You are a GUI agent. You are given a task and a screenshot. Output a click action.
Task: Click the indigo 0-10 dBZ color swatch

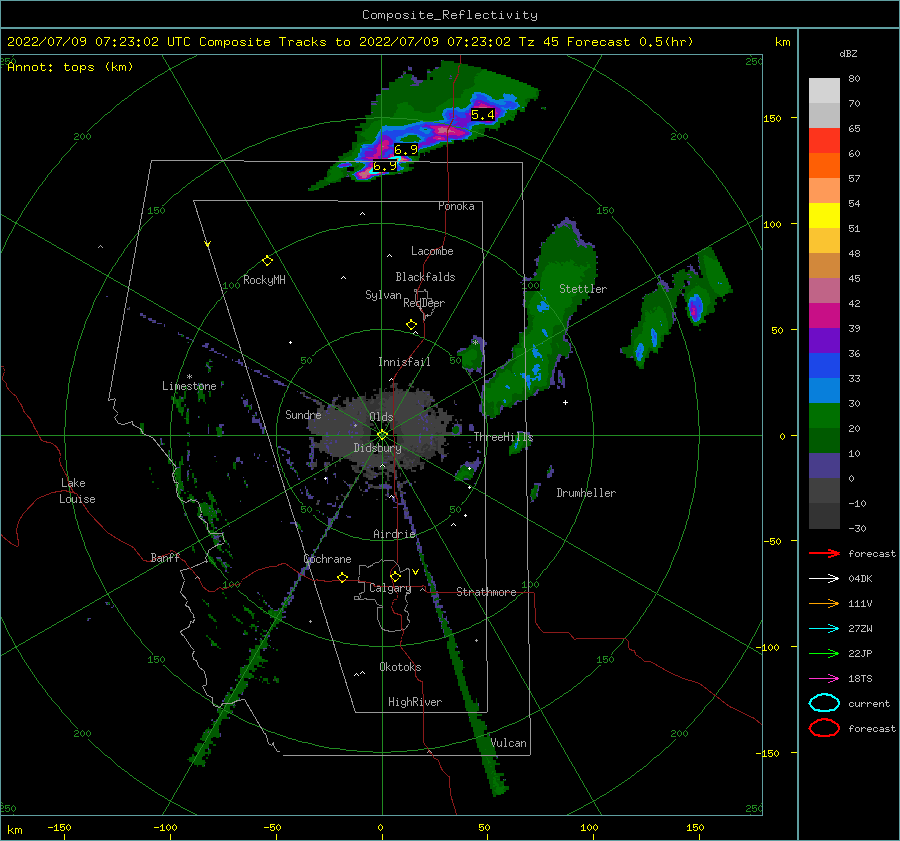point(824,466)
